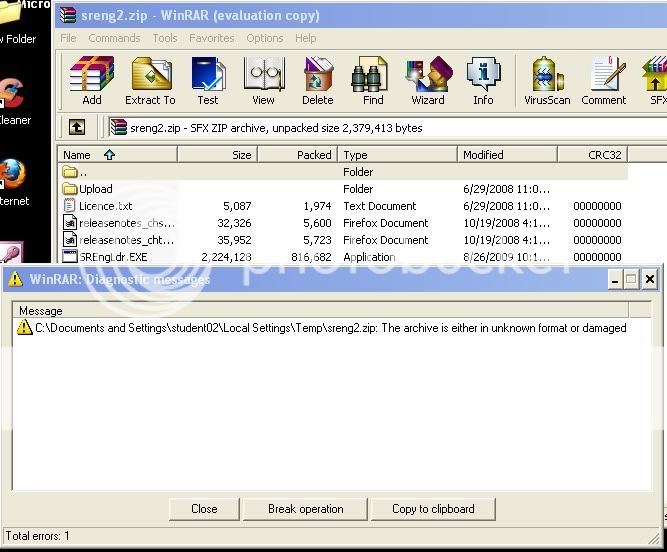Viewport: 667px width, 552px height.
Task: Click the Comment toolbar icon
Action: 608,74
